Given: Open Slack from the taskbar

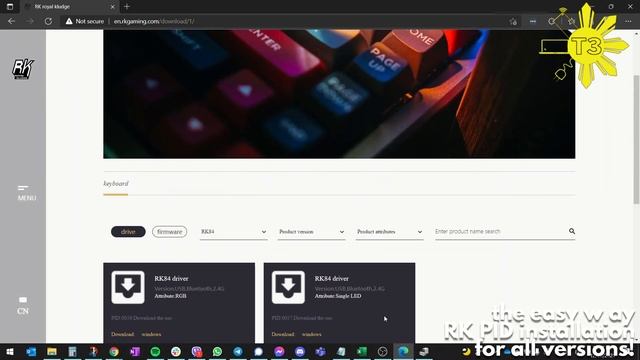Looking at the screenshot, I should (x=176, y=351).
